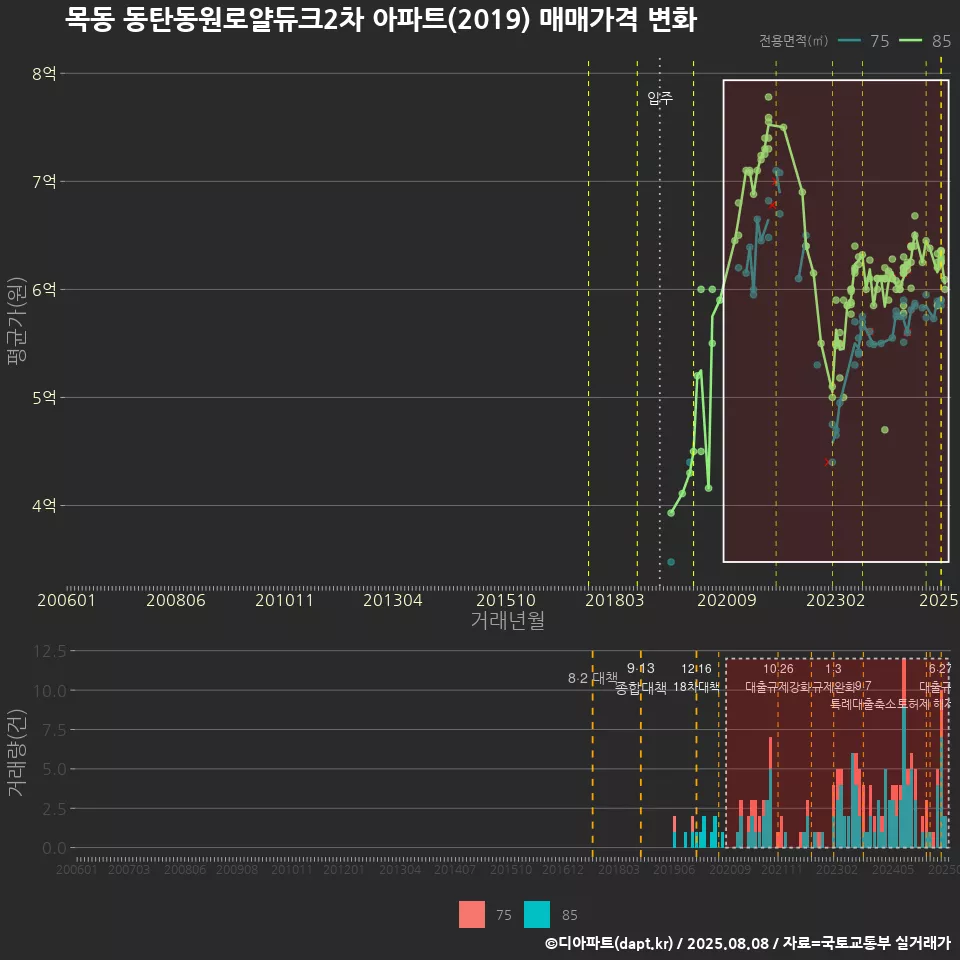Screen dimensions: 960x960
Task: Click the 9·13 date annotation
Action: (640, 668)
